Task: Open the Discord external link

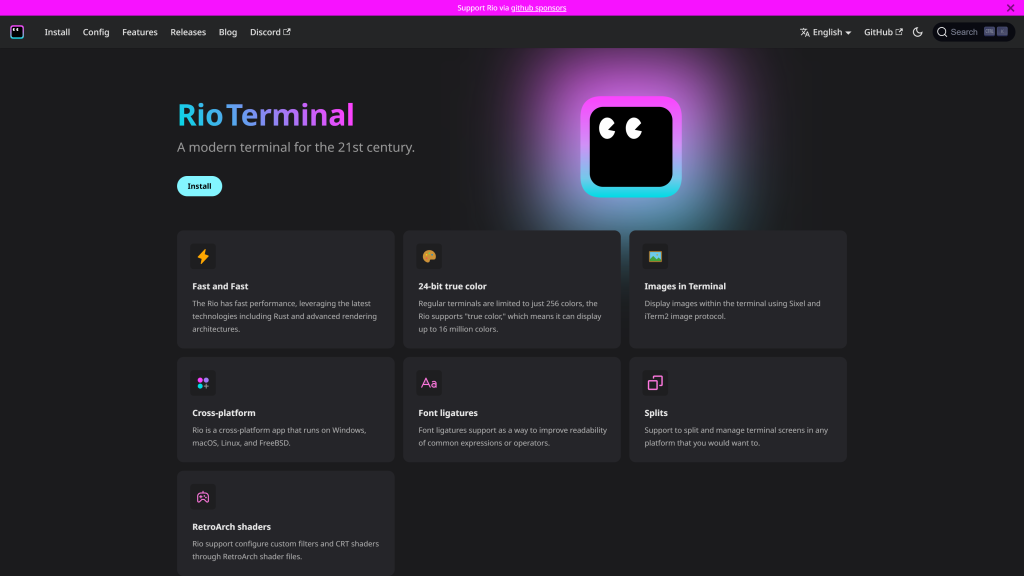Action: [x=270, y=32]
